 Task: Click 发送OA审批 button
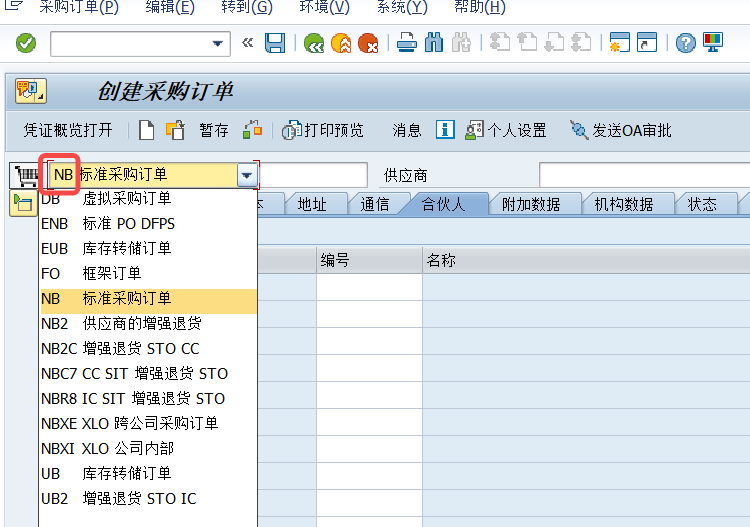(620, 130)
